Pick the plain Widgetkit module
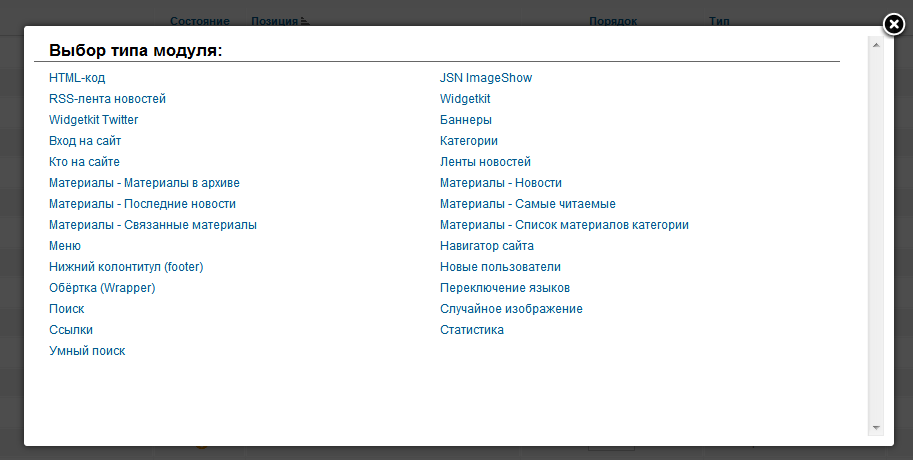 tap(465, 99)
